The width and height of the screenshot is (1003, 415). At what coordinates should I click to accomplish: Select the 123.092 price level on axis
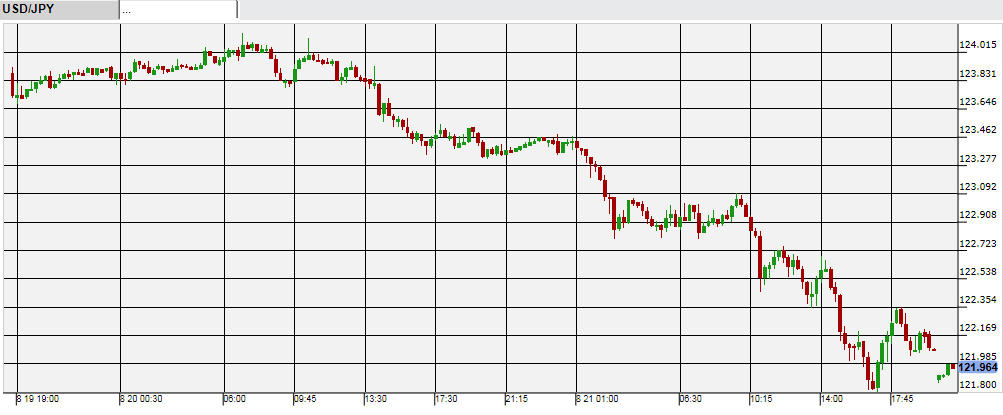978,187
